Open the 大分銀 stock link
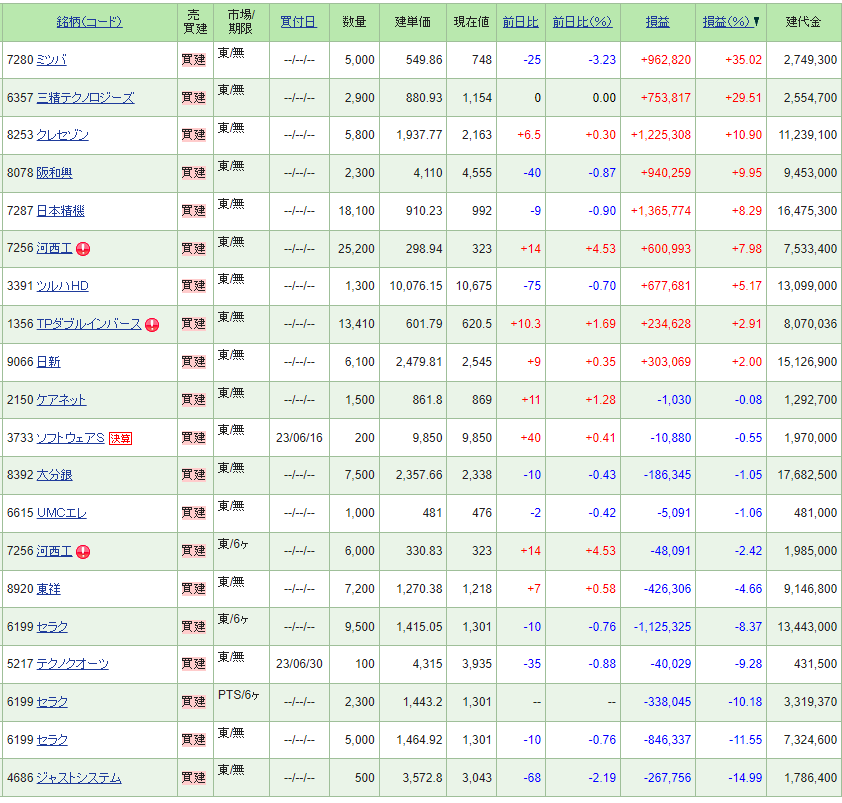This screenshot has width=842, height=803. (54, 475)
